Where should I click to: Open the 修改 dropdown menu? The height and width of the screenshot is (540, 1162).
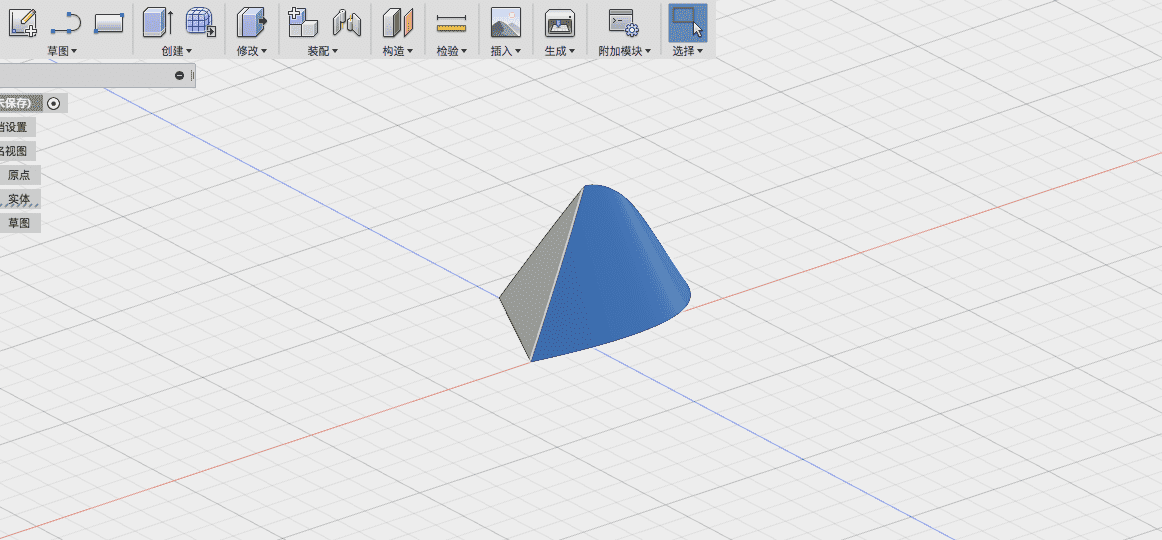(251, 51)
